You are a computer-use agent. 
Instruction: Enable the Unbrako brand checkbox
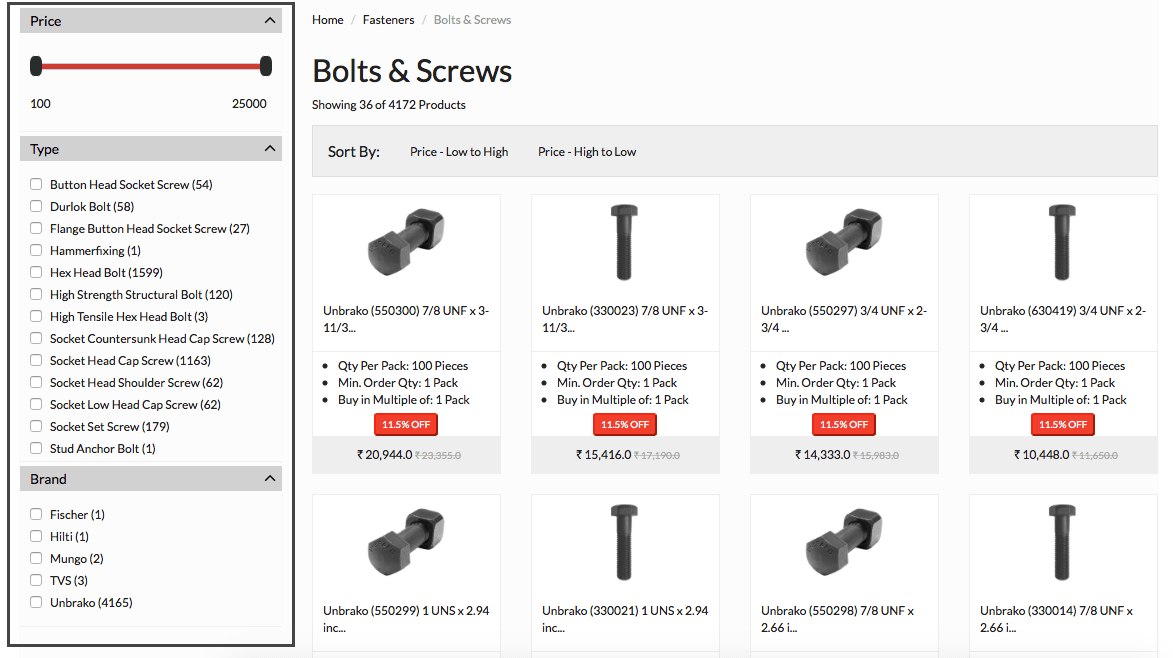36,602
